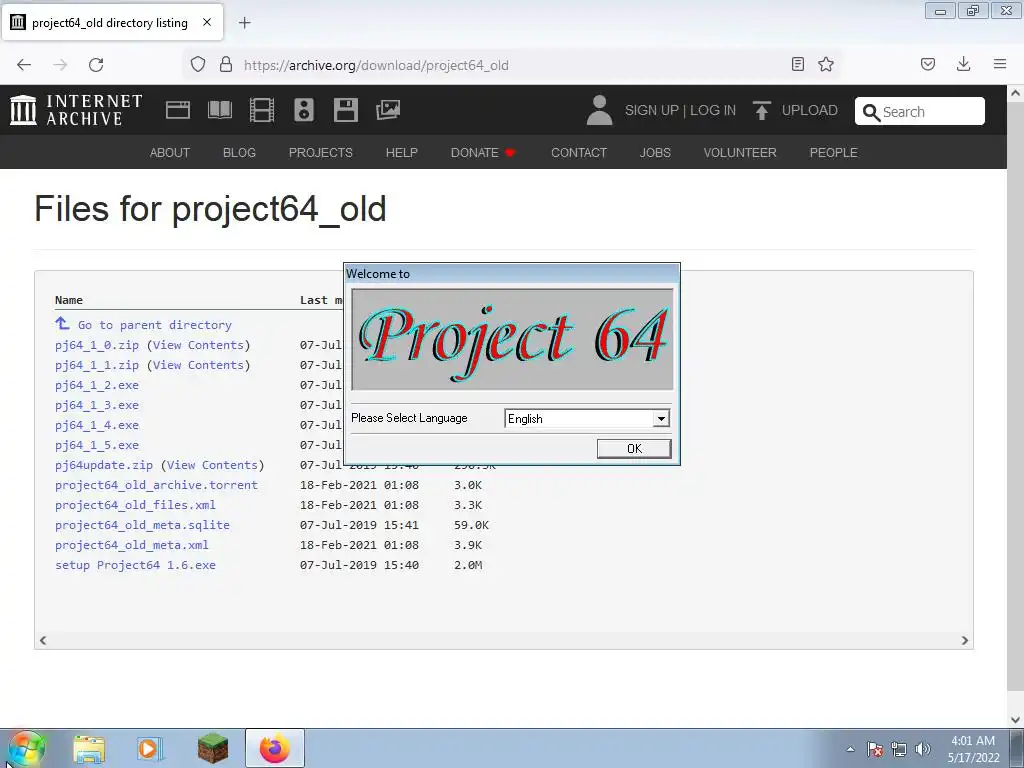The width and height of the screenshot is (1024, 768).
Task: Download pj64_1_3.exe
Action: 97,406
